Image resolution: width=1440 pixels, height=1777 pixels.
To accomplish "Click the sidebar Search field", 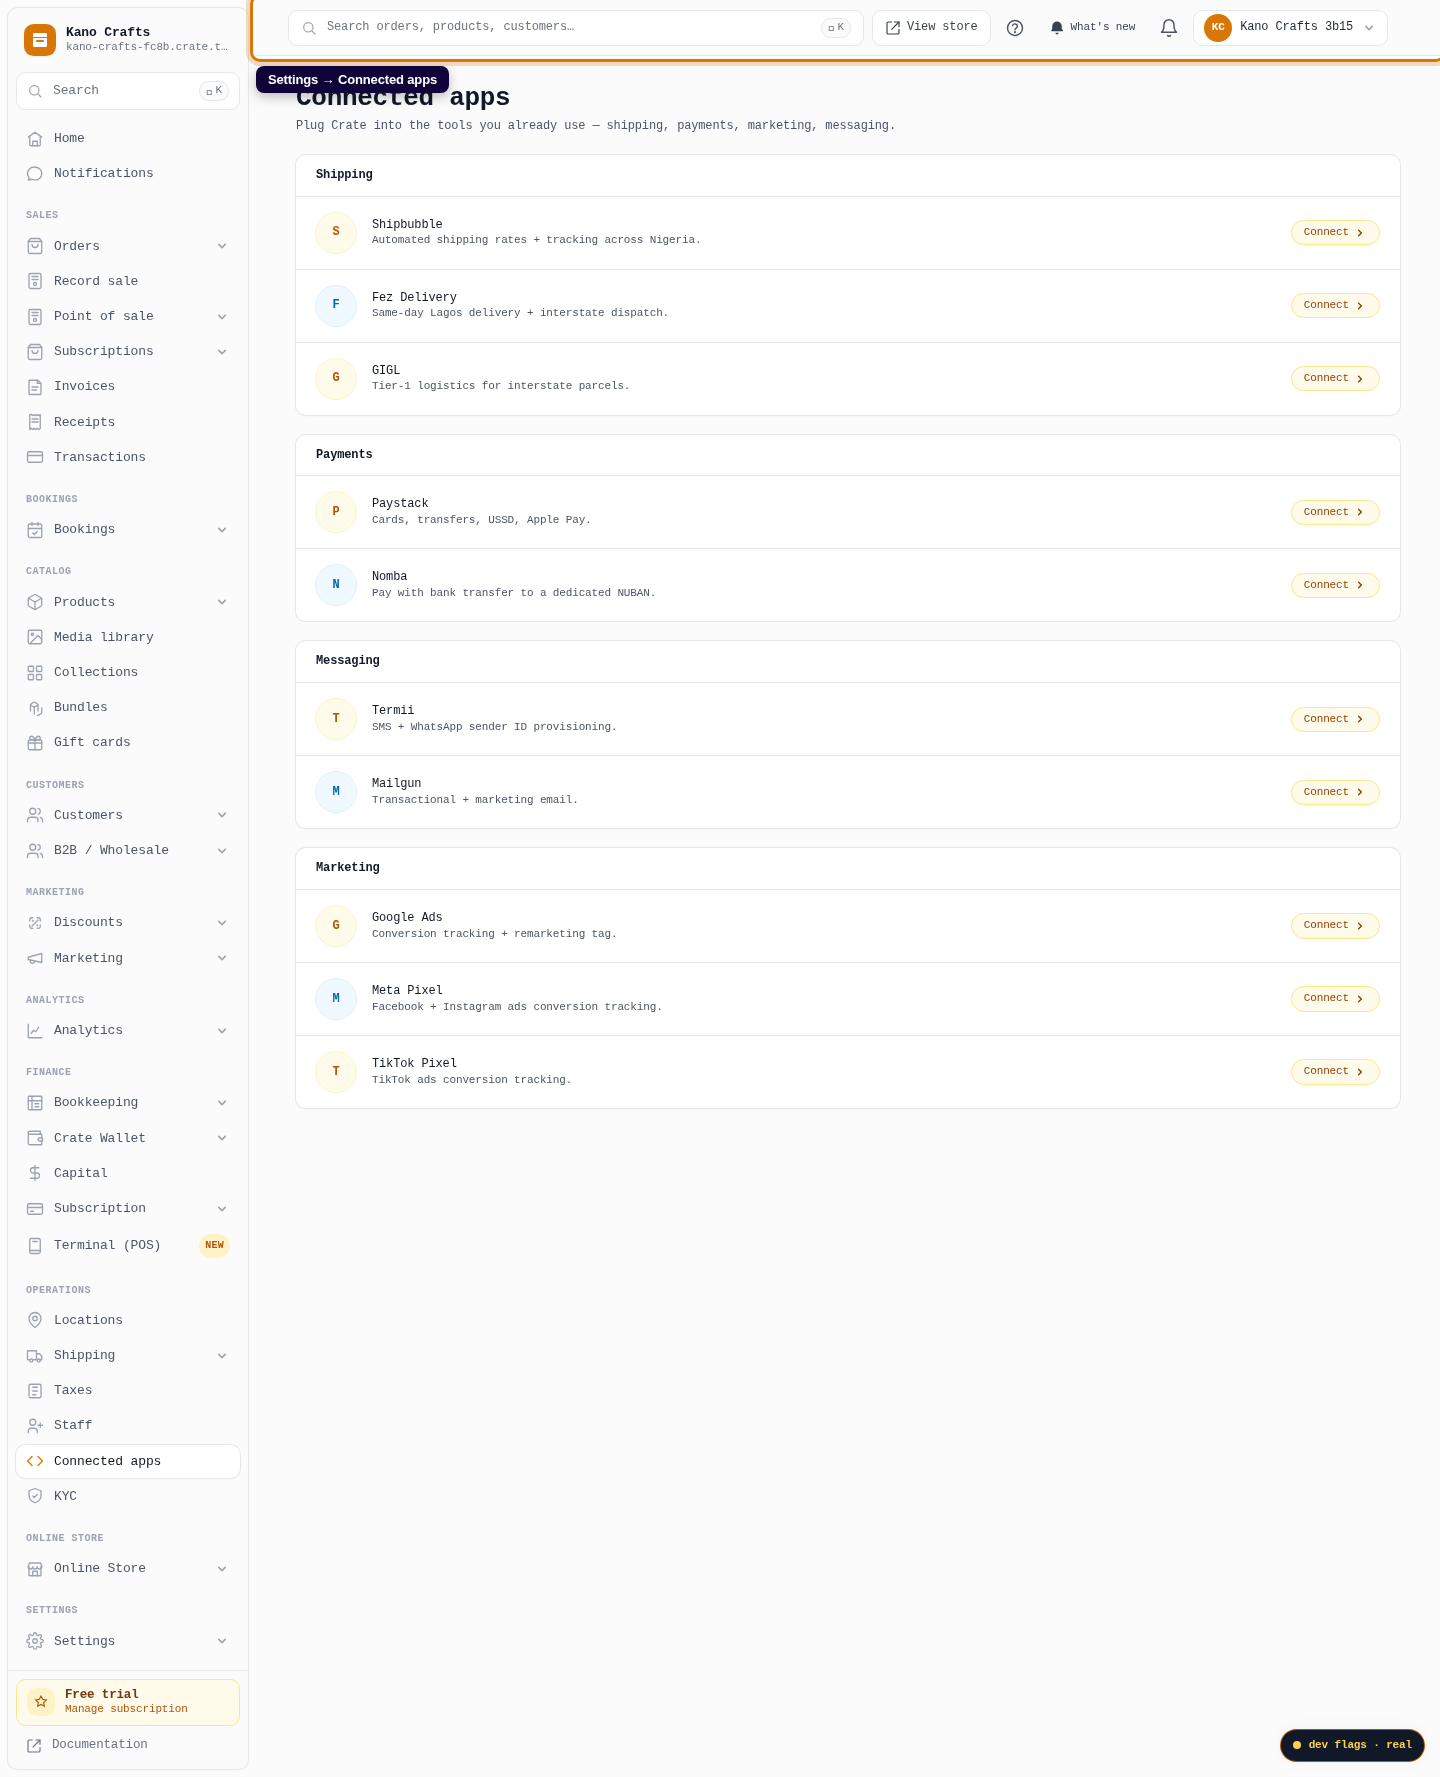I will [128, 91].
